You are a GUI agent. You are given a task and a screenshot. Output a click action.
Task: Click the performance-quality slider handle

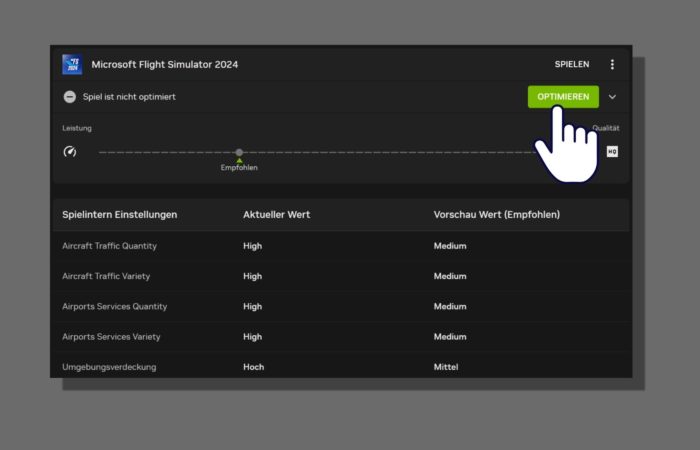[x=239, y=152]
